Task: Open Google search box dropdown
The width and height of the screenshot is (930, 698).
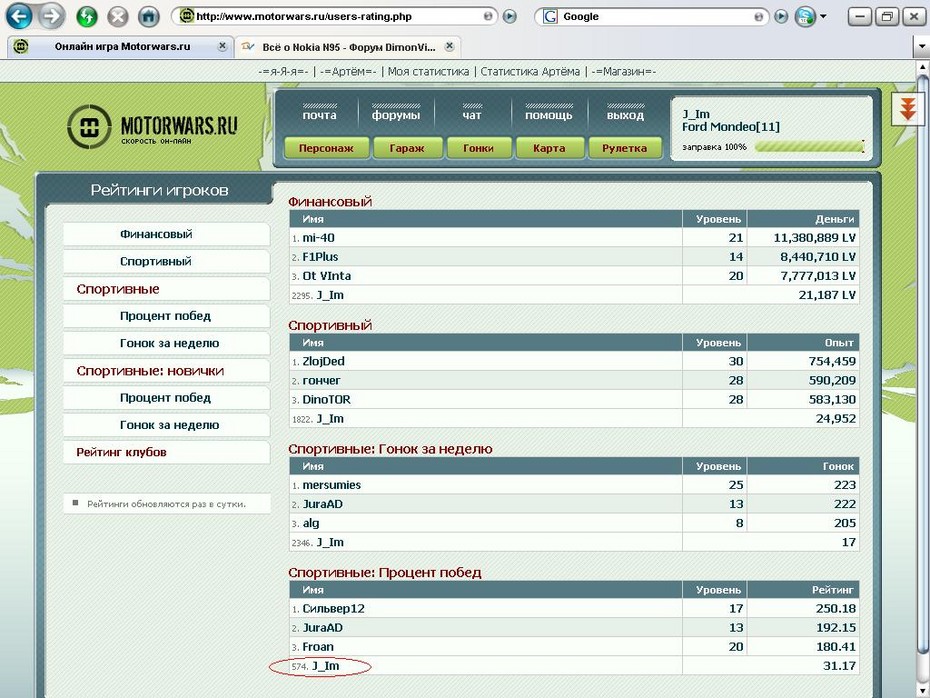Action: [759, 17]
